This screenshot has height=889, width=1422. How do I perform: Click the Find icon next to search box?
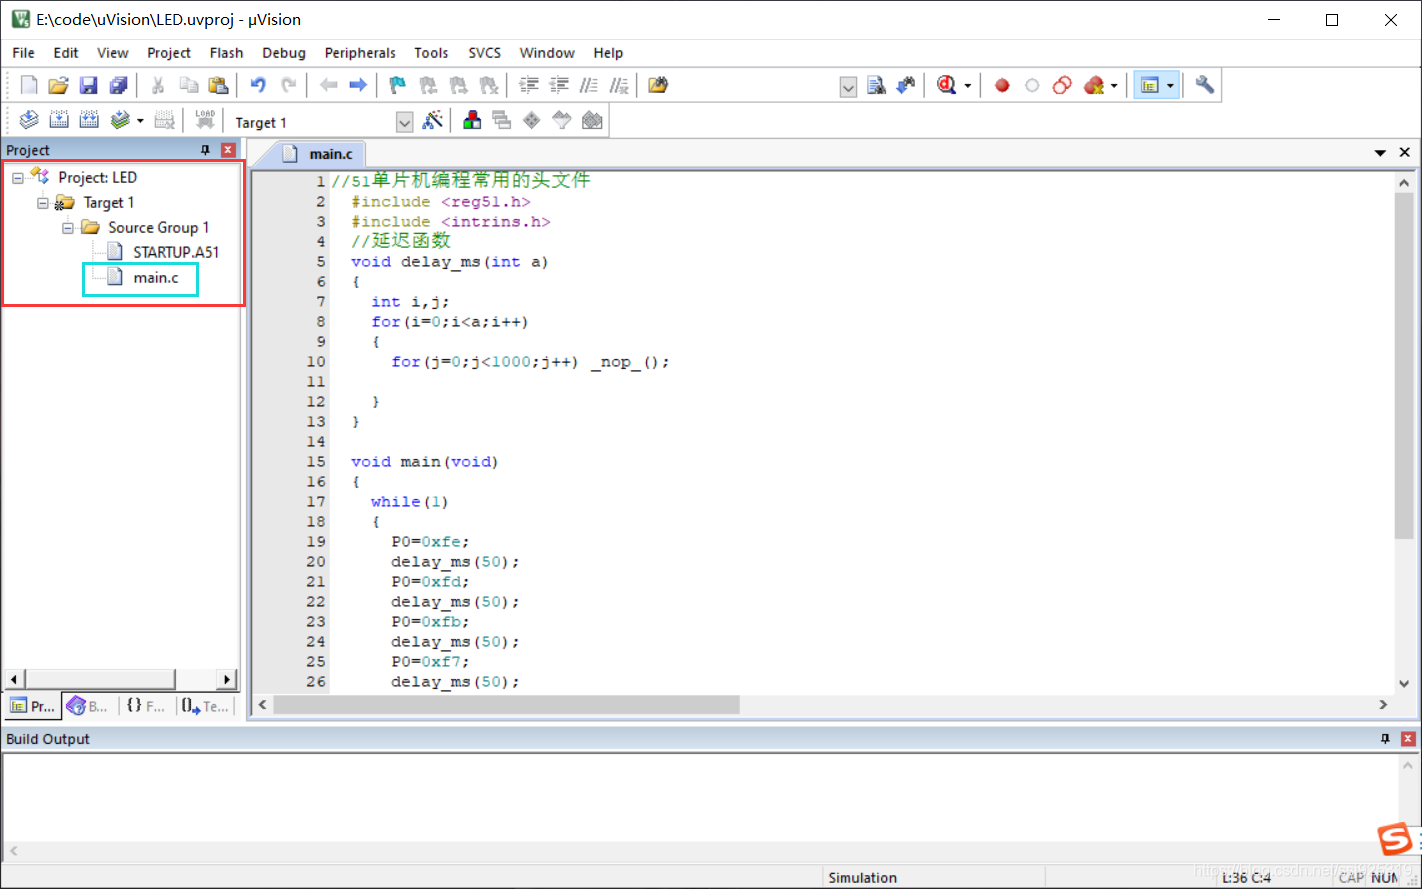[877, 86]
